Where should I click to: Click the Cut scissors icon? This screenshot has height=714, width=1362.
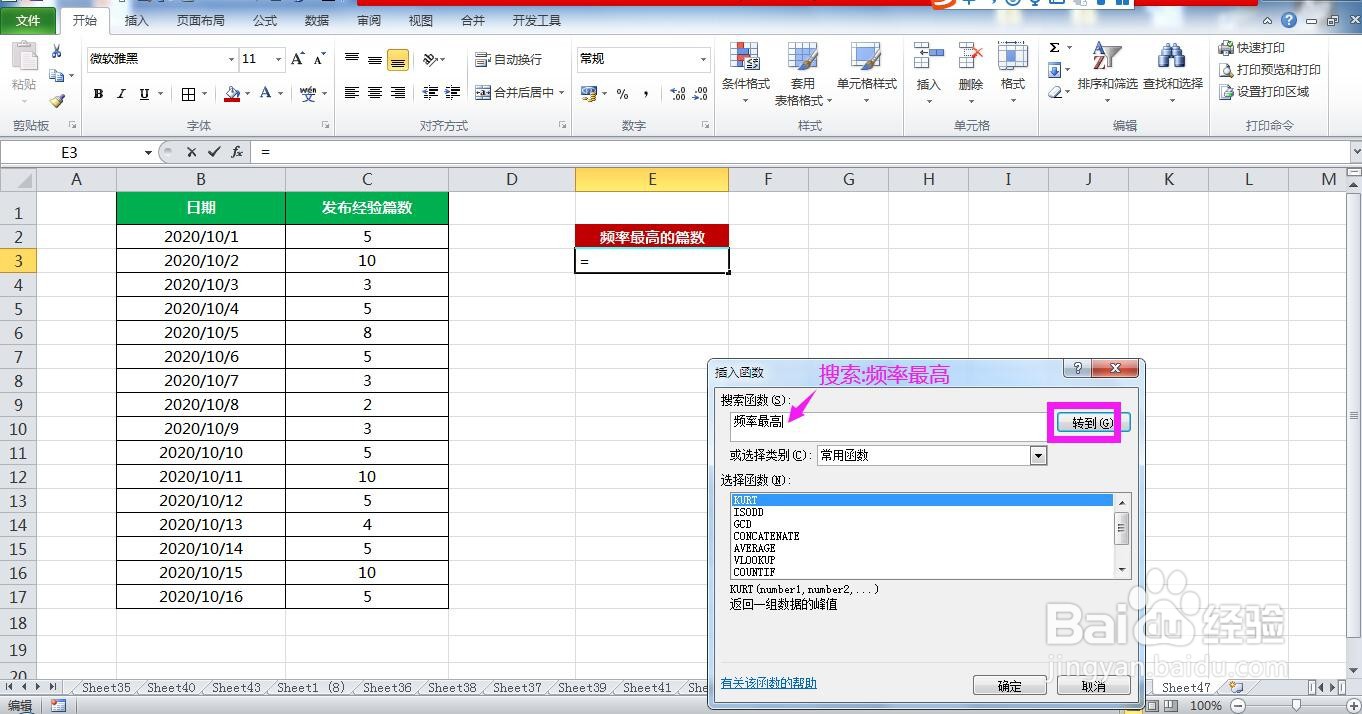(57, 52)
